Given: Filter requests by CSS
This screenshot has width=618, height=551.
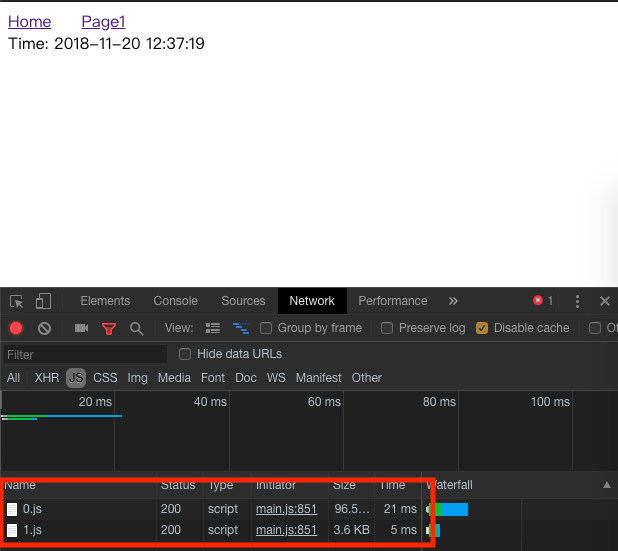Looking at the screenshot, I should click(x=105, y=378).
